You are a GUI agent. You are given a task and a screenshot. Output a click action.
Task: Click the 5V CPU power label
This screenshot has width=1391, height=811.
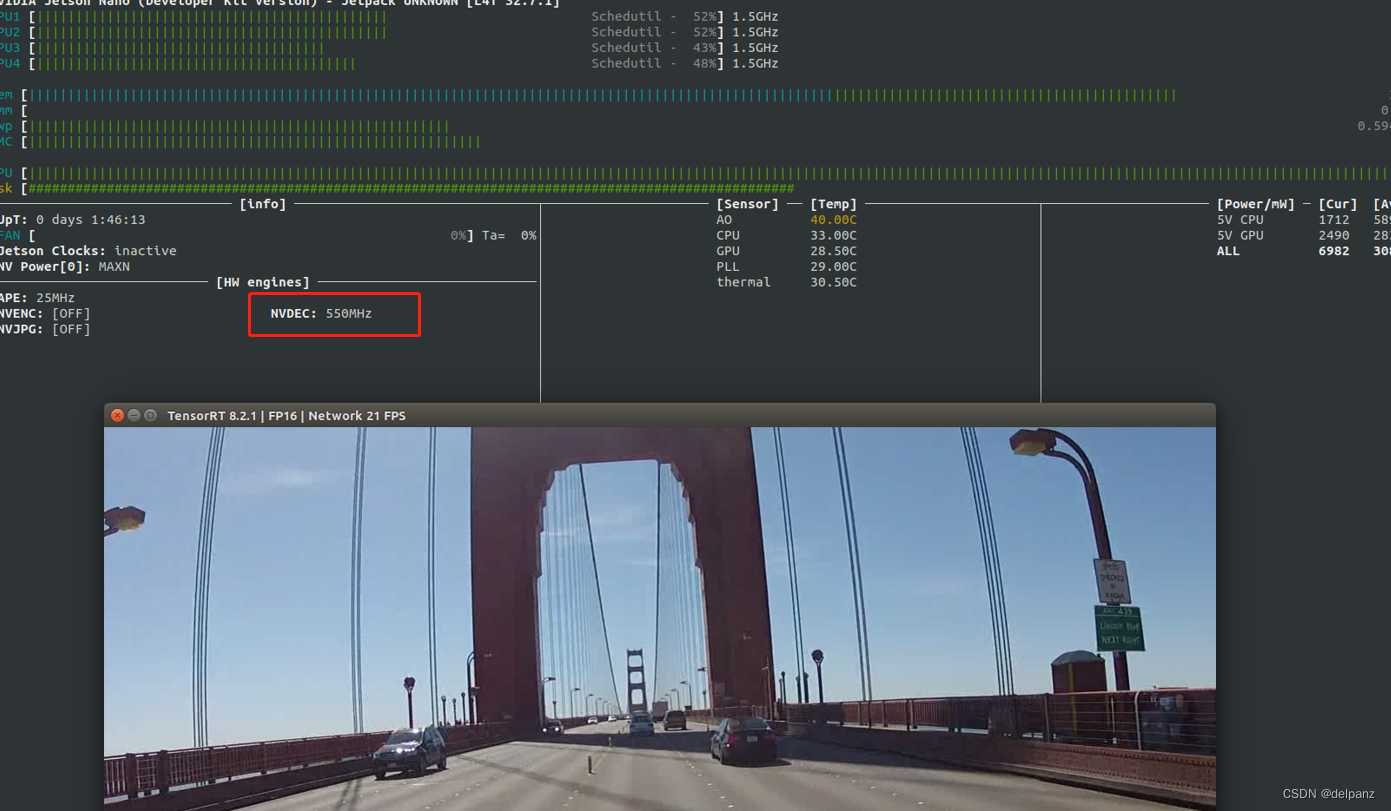point(1240,220)
